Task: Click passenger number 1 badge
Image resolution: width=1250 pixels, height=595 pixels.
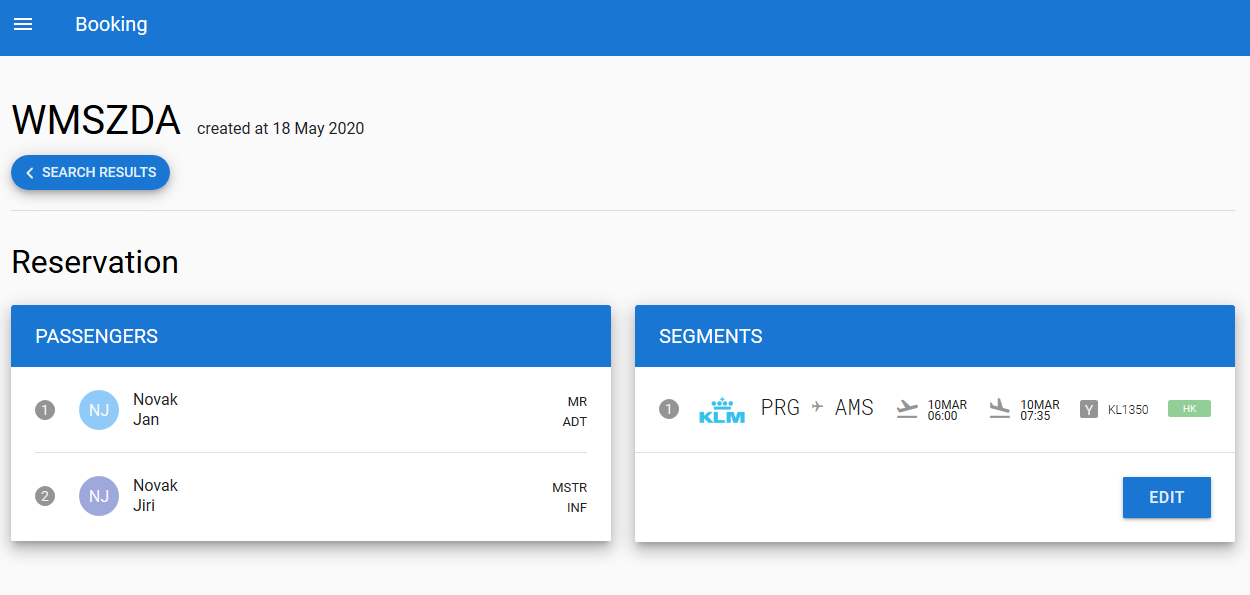Action: pyautogui.click(x=45, y=410)
